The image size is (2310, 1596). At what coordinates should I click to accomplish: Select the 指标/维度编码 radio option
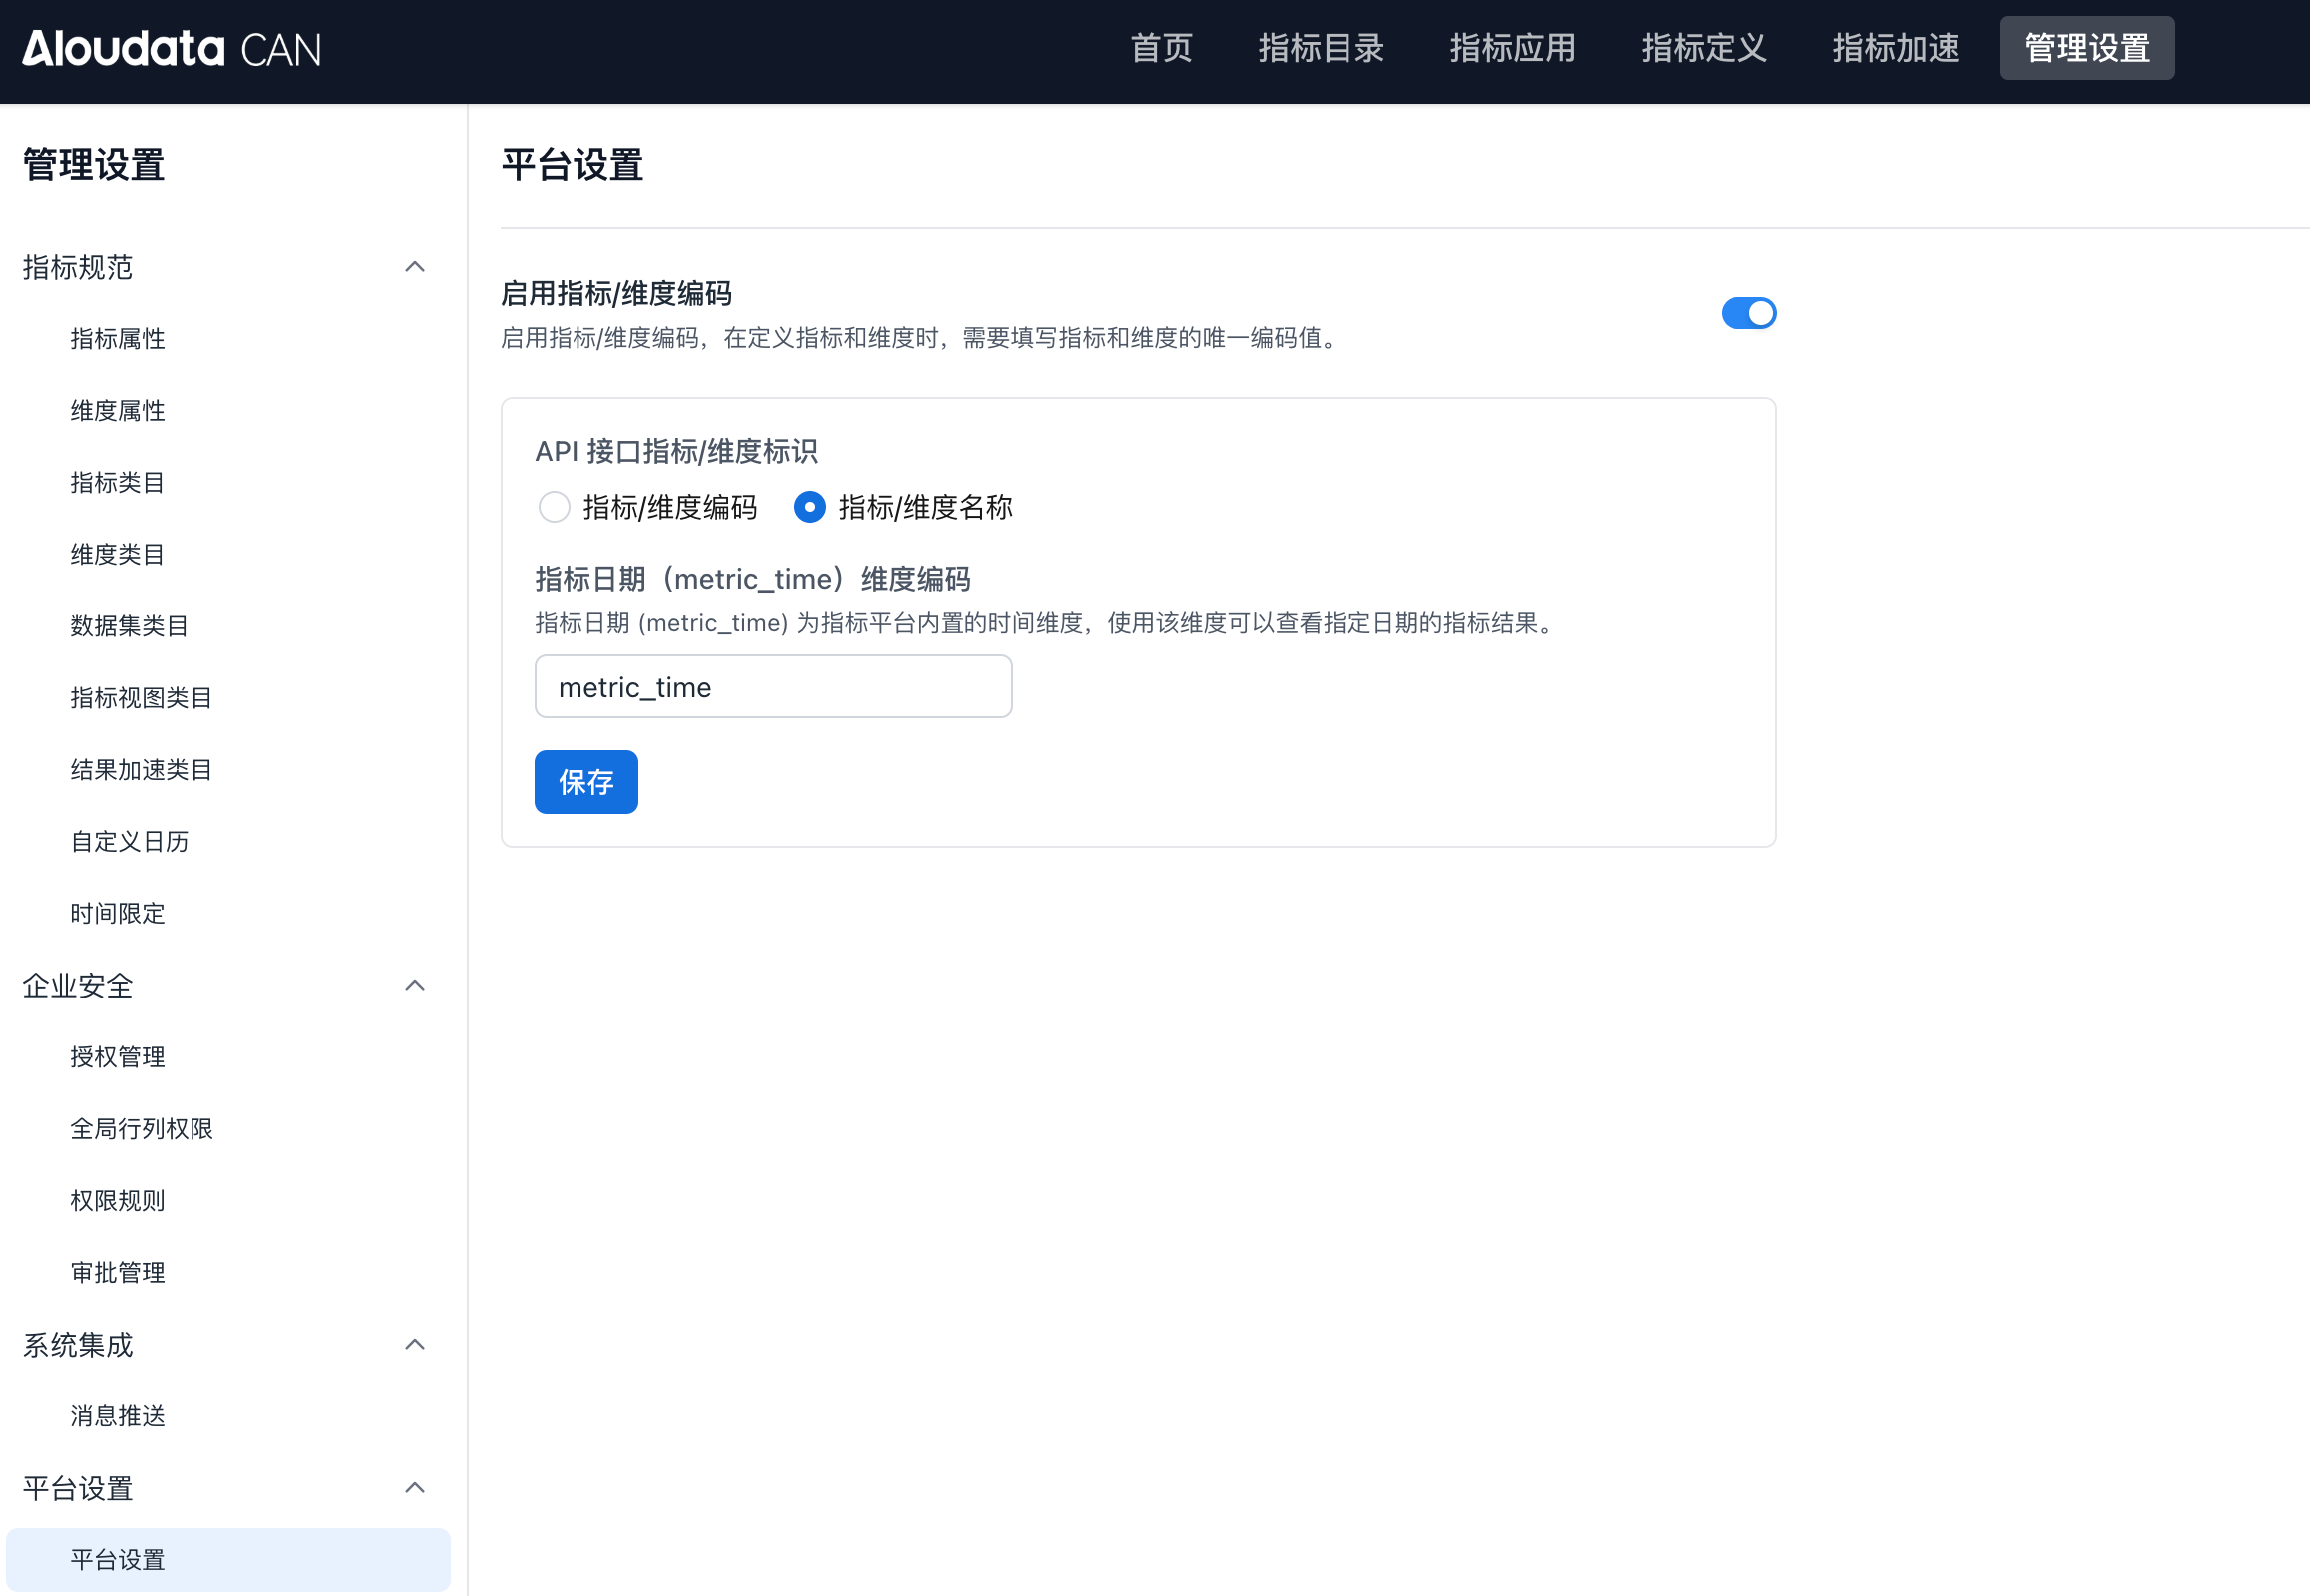(554, 507)
